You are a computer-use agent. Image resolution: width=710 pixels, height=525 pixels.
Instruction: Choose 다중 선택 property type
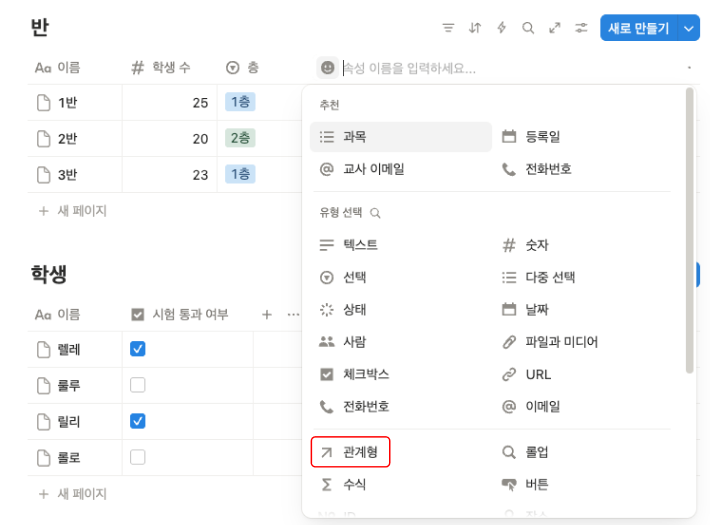point(583,277)
